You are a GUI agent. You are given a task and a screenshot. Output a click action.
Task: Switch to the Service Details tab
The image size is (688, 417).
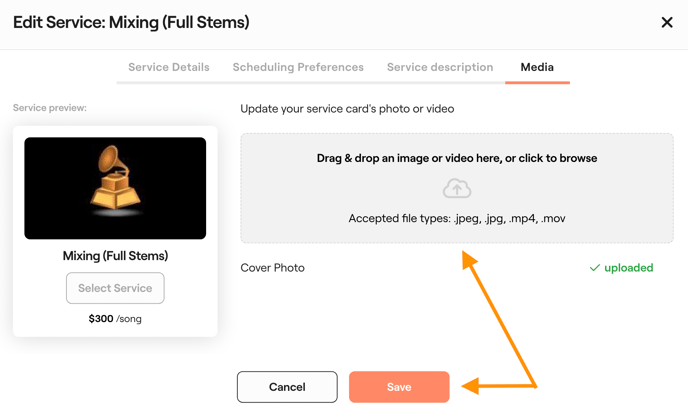[x=169, y=67]
